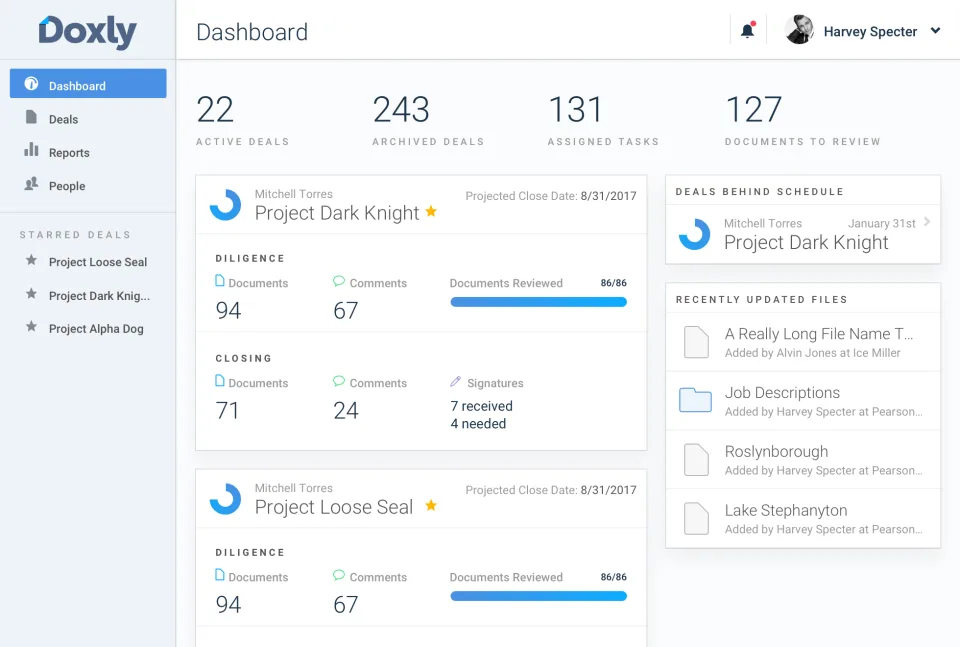Click the '7 received' signatures text
This screenshot has height=647, width=960.
pos(481,406)
